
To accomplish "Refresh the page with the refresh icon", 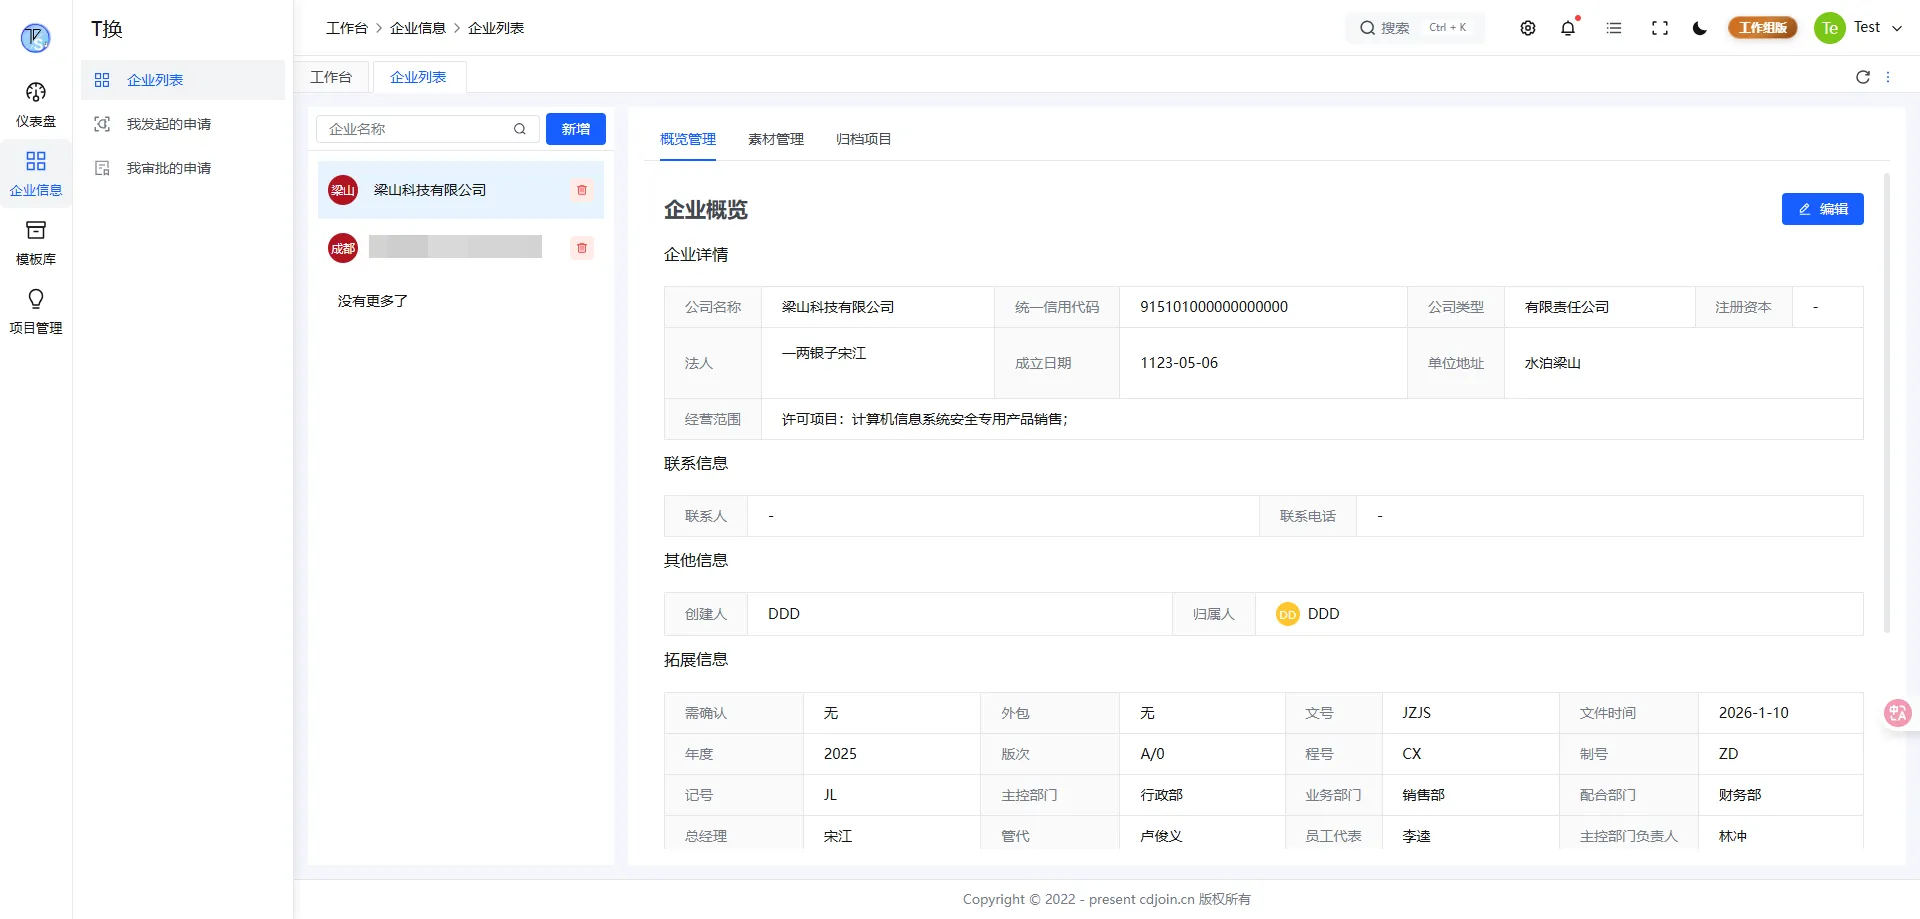I will tap(1862, 77).
